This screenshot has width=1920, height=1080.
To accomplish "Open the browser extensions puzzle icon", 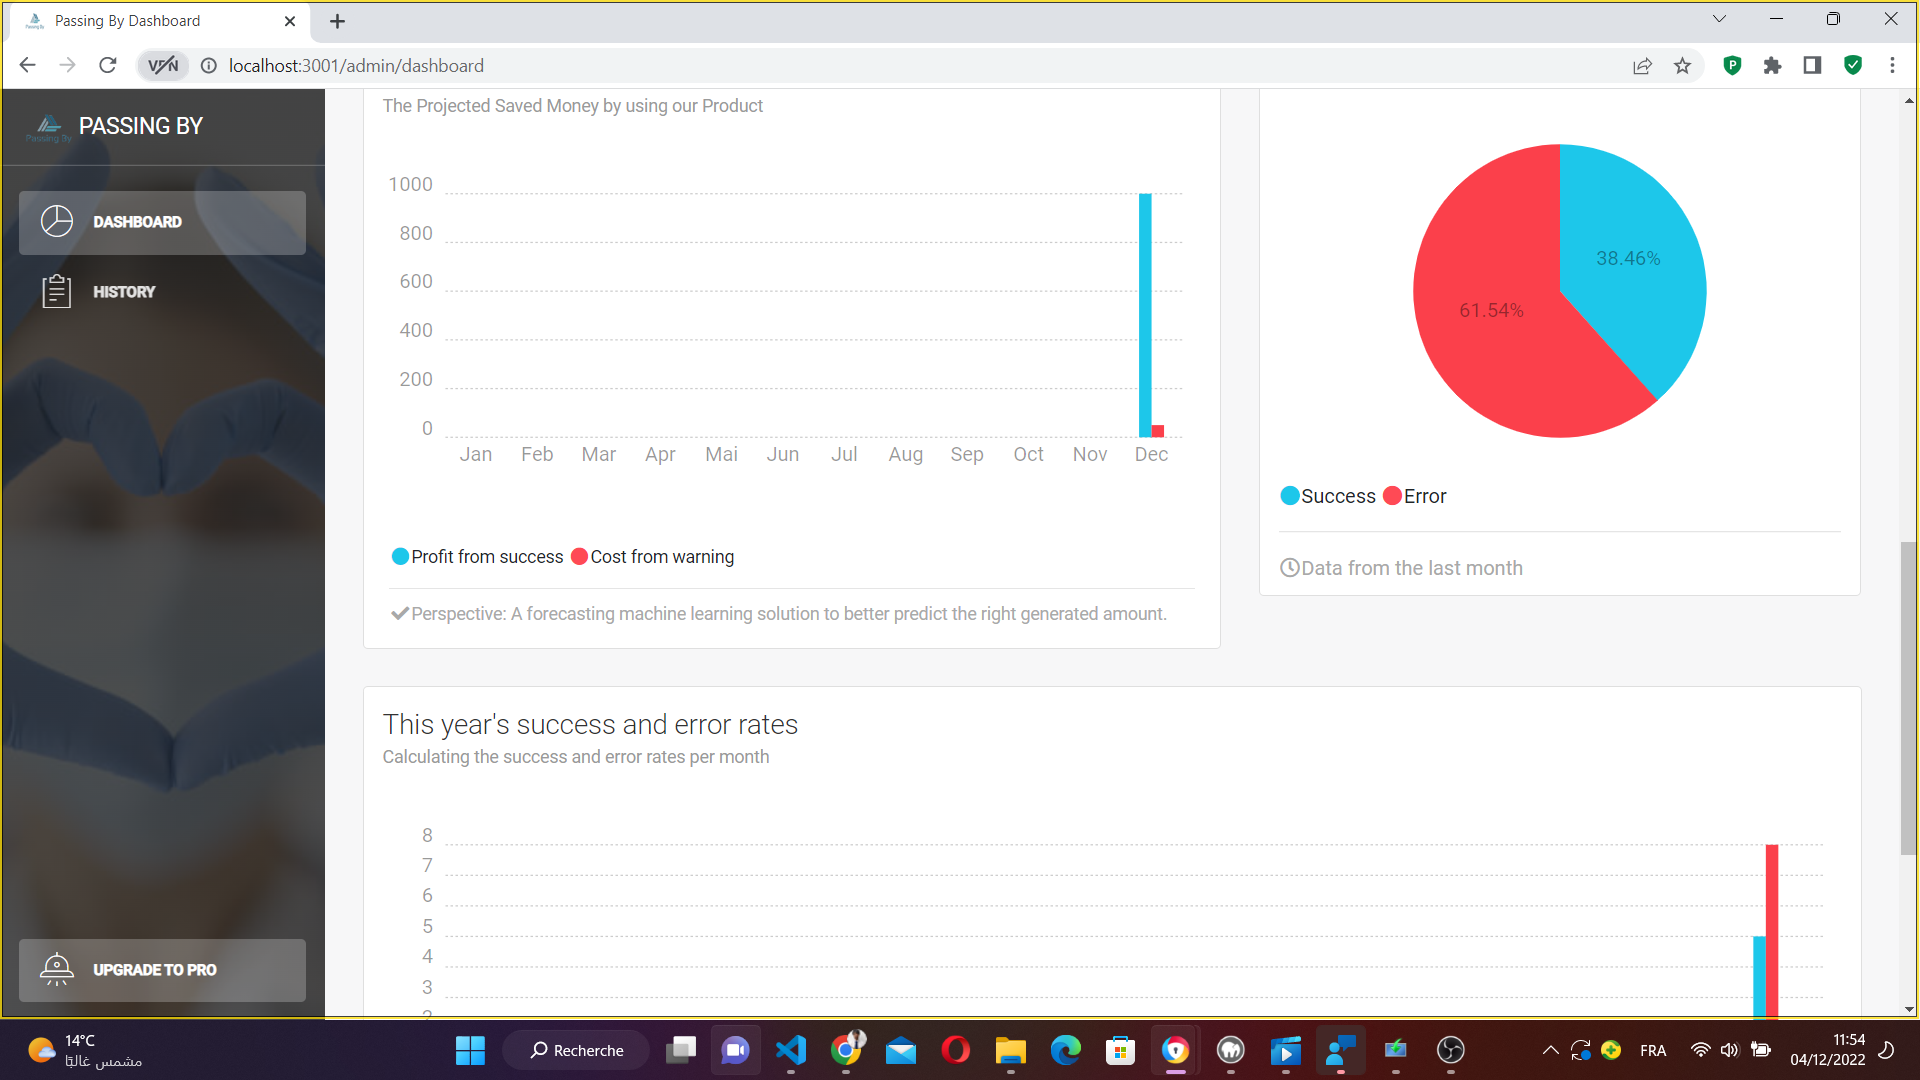I will pyautogui.click(x=1772, y=66).
